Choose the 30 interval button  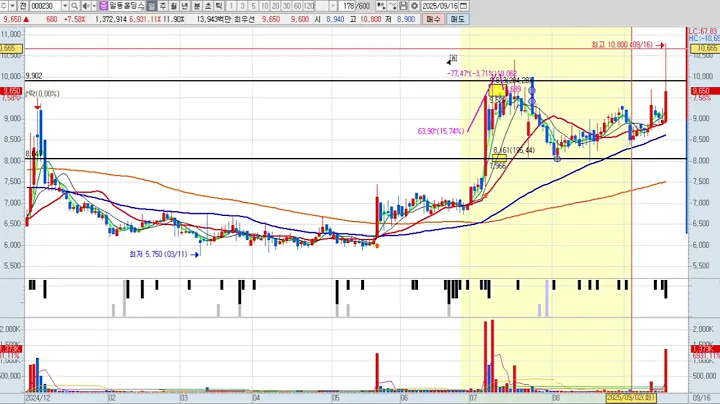pos(287,6)
